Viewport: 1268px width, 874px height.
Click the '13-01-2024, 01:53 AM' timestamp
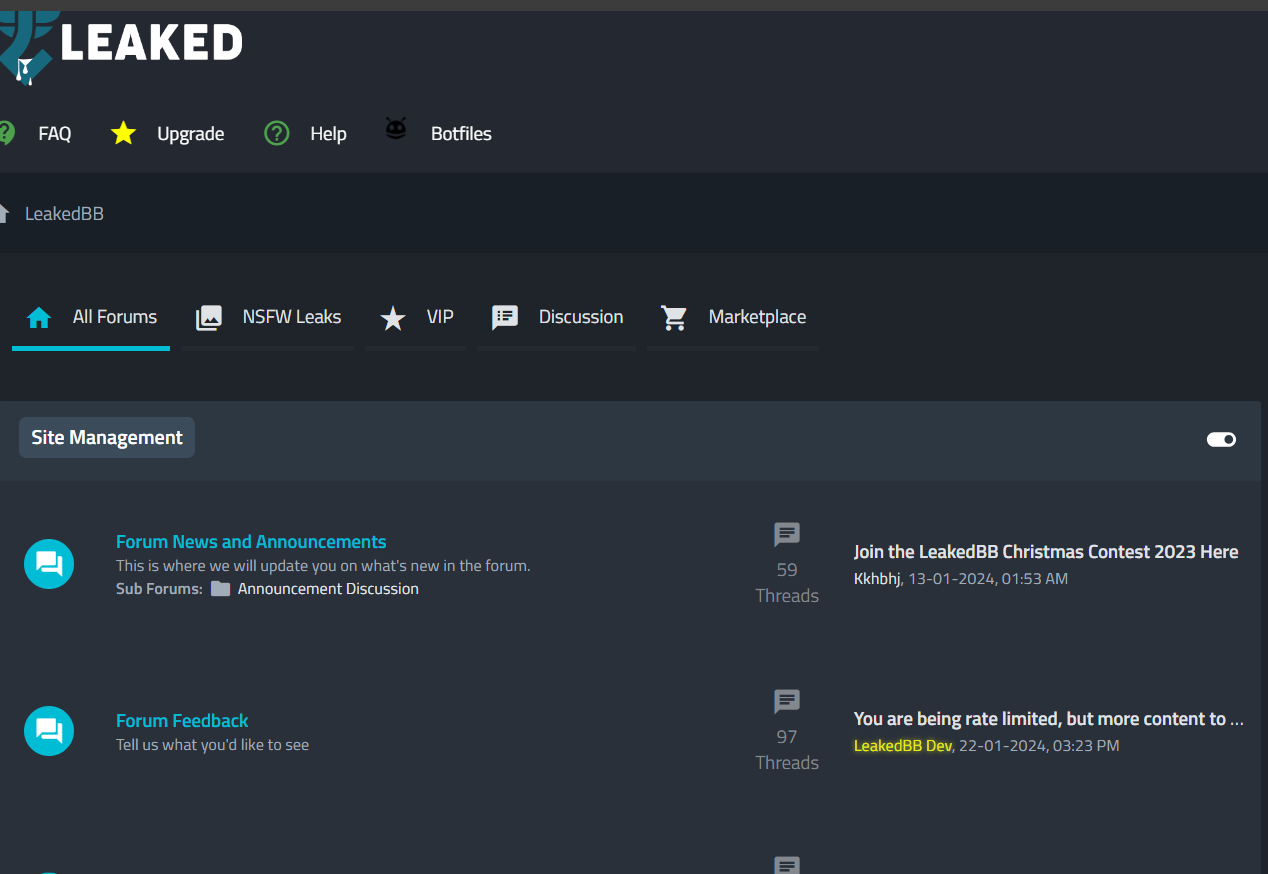click(988, 579)
